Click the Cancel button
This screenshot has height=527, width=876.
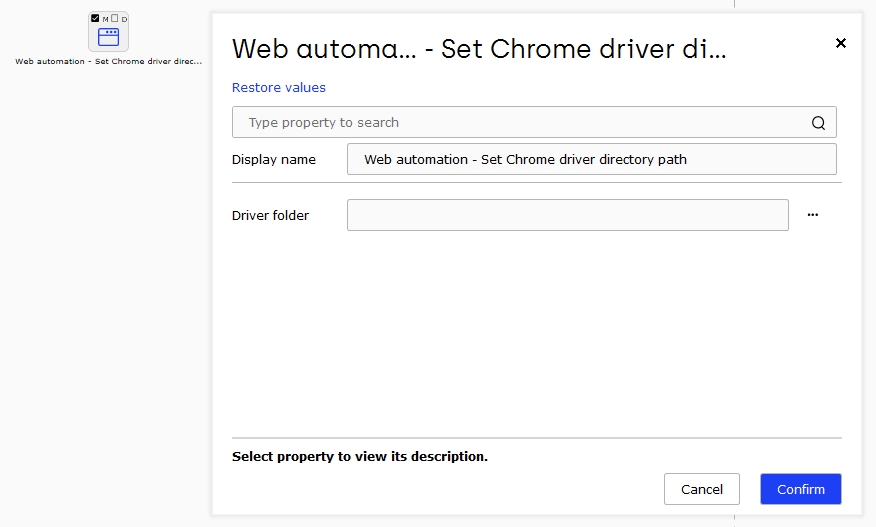[702, 490]
